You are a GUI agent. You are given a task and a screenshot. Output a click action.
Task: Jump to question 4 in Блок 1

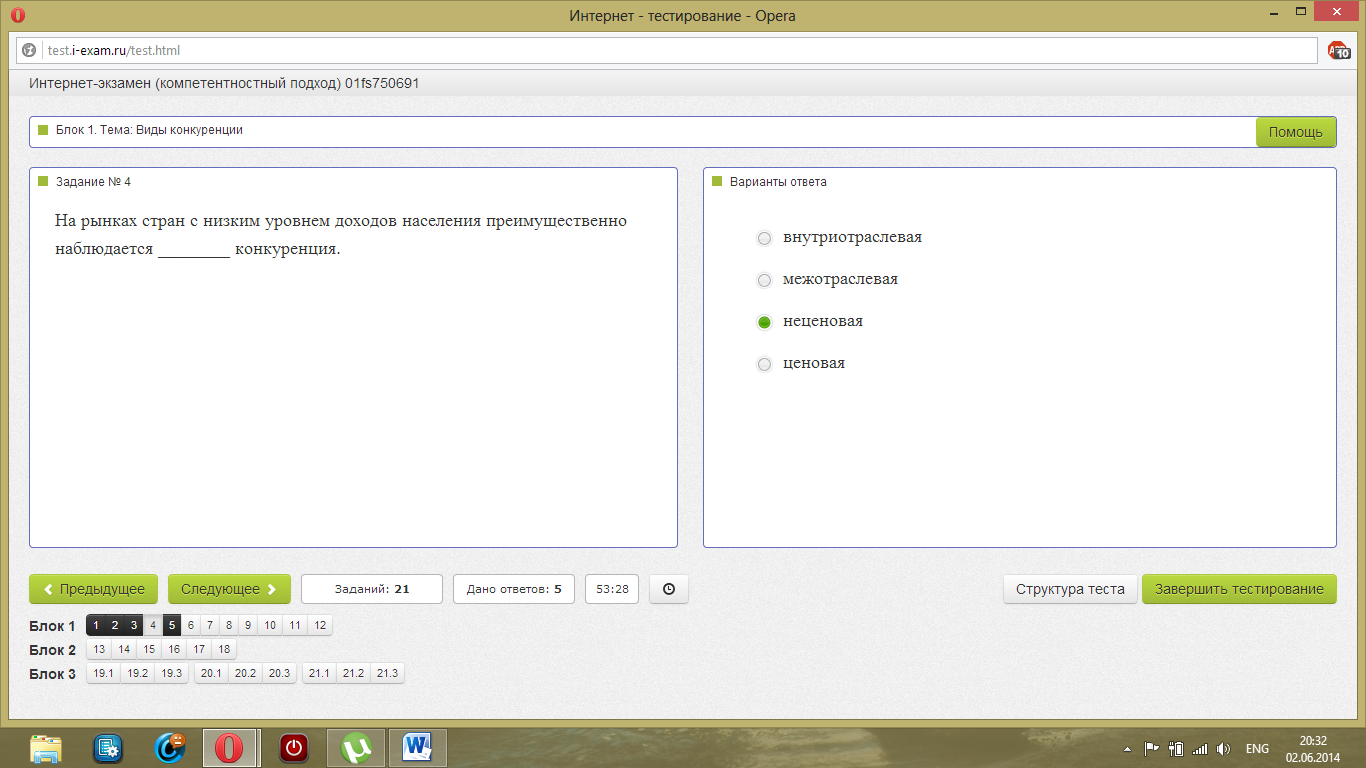[x=153, y=626]
